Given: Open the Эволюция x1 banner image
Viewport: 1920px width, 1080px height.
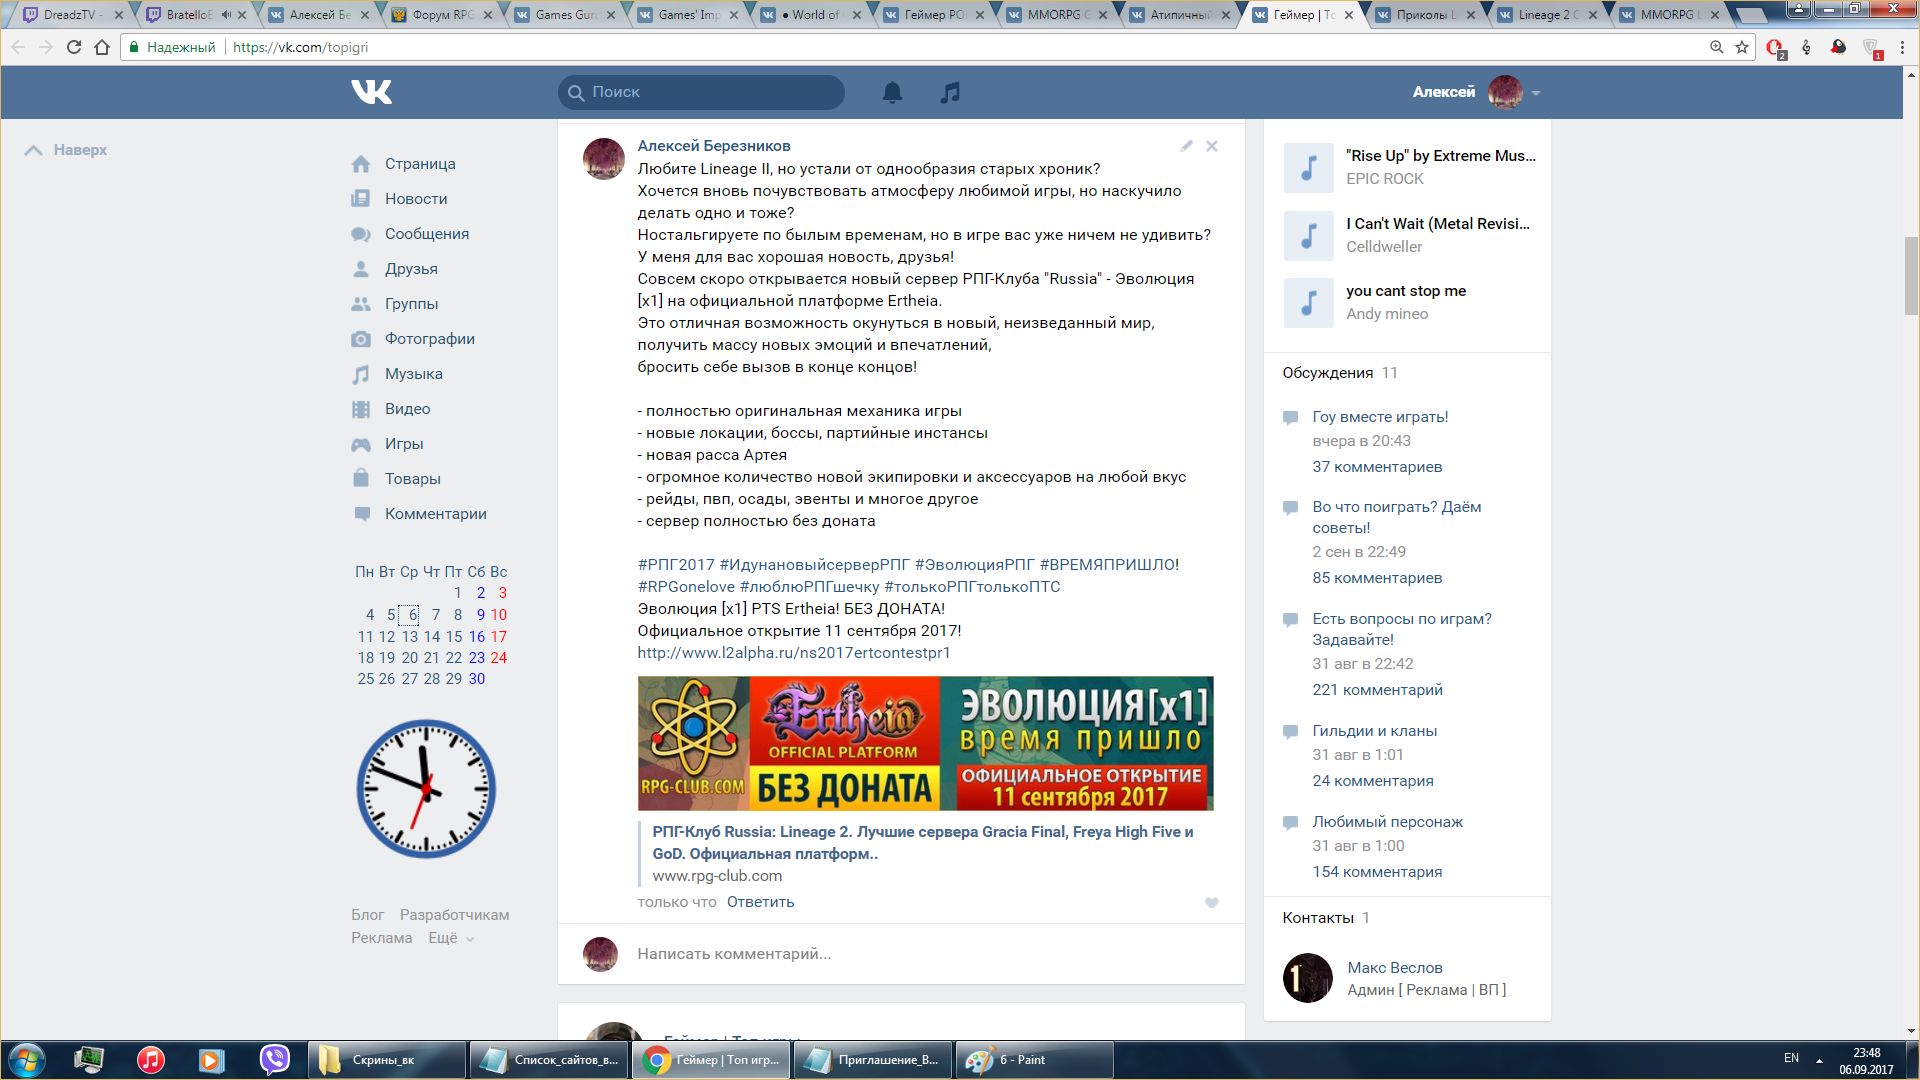Looking at the screenshot, I should pyautogui.click(x=926, y=743).
